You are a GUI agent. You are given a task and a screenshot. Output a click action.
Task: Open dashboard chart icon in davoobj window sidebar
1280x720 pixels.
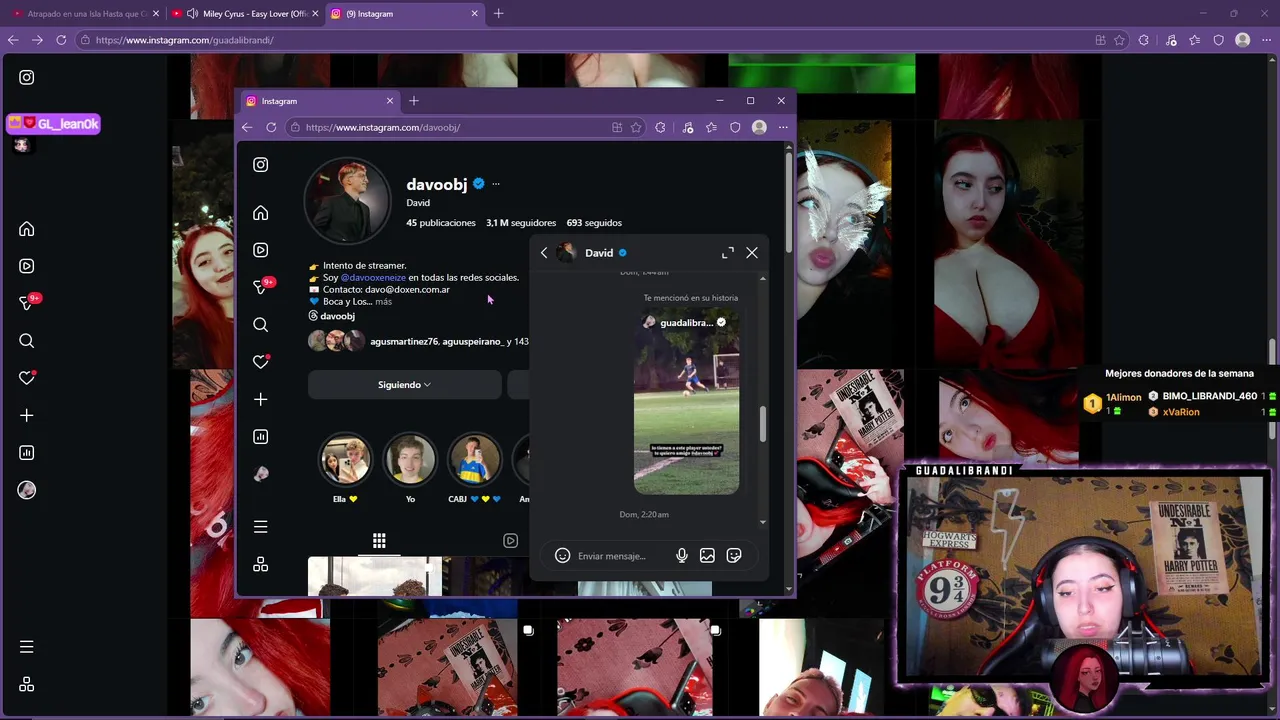pos(260,437)
